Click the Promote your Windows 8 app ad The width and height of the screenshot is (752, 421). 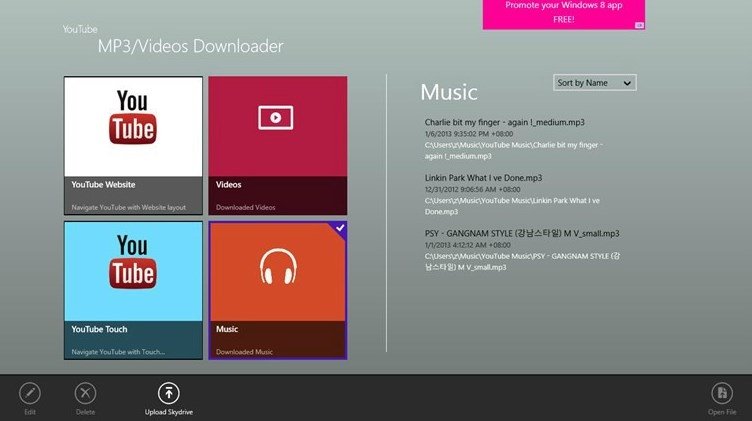pyautogui.click(x=564, y=13)
